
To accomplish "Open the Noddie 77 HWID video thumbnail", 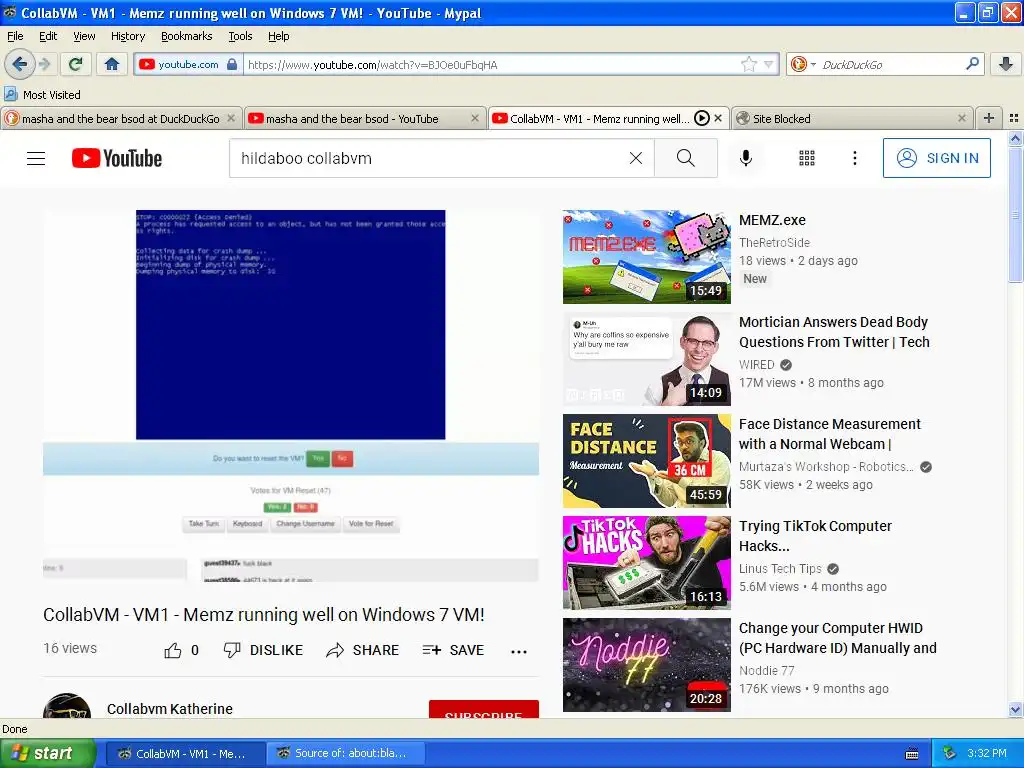I will click(647, 664).
